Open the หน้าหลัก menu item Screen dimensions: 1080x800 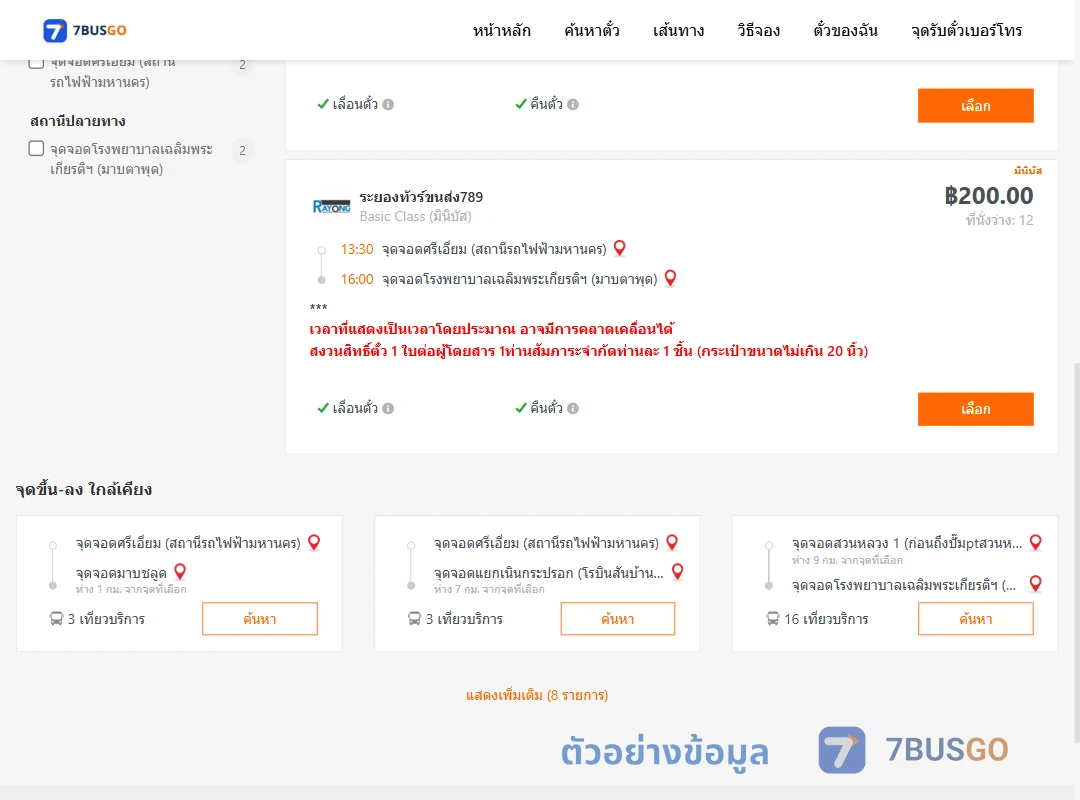501,30
